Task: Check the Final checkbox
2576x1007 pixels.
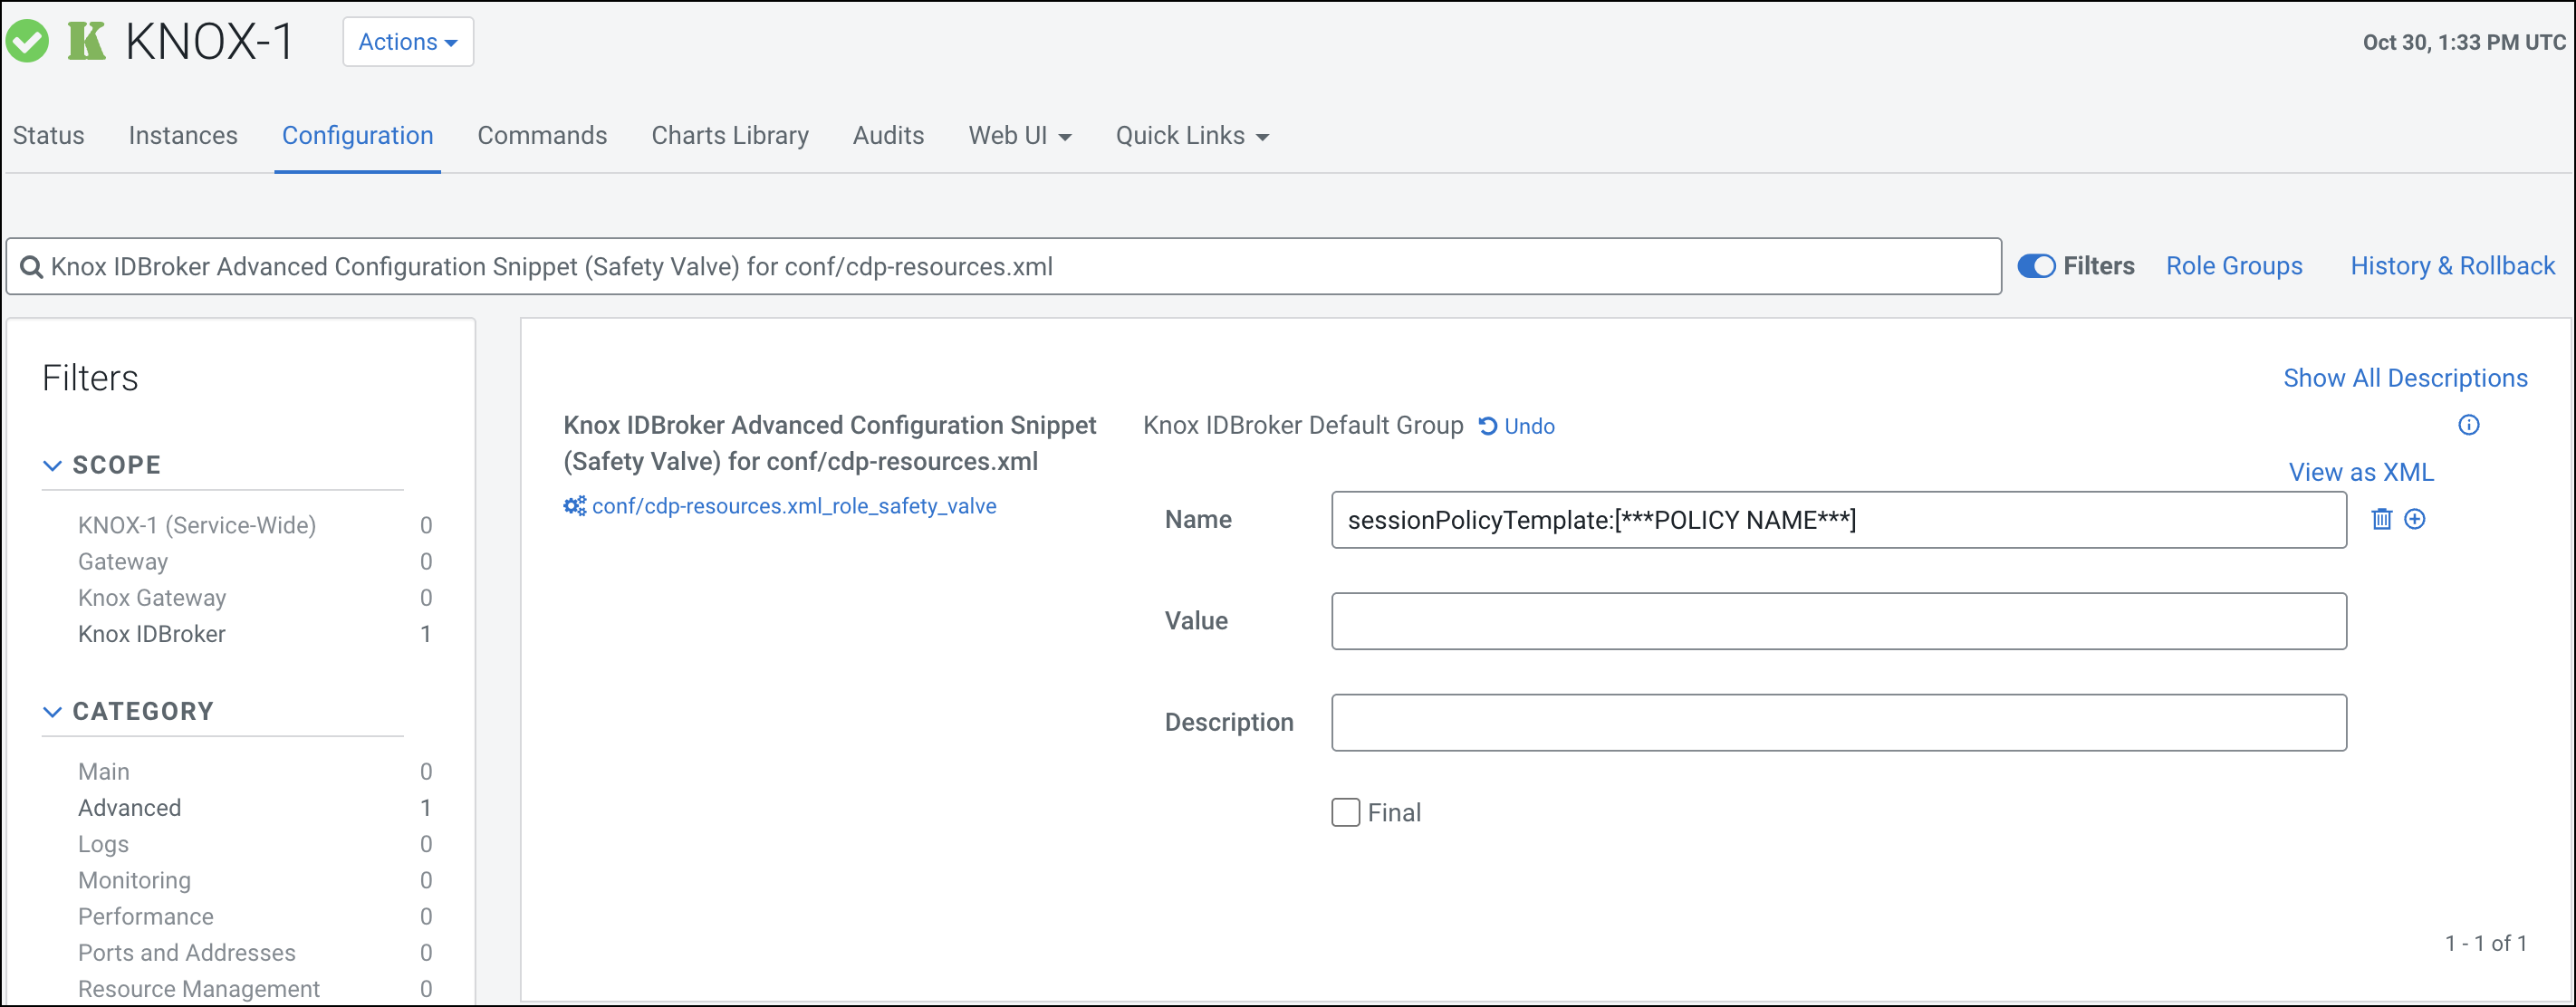Action: [1345, 812]
